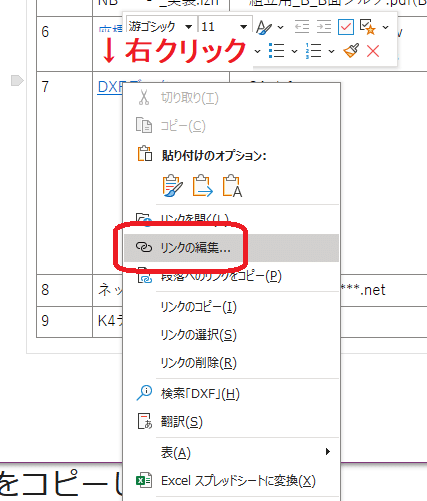
Task: Click the Excel スプレッドシートに変換 icon
Action: pos(144,481)
